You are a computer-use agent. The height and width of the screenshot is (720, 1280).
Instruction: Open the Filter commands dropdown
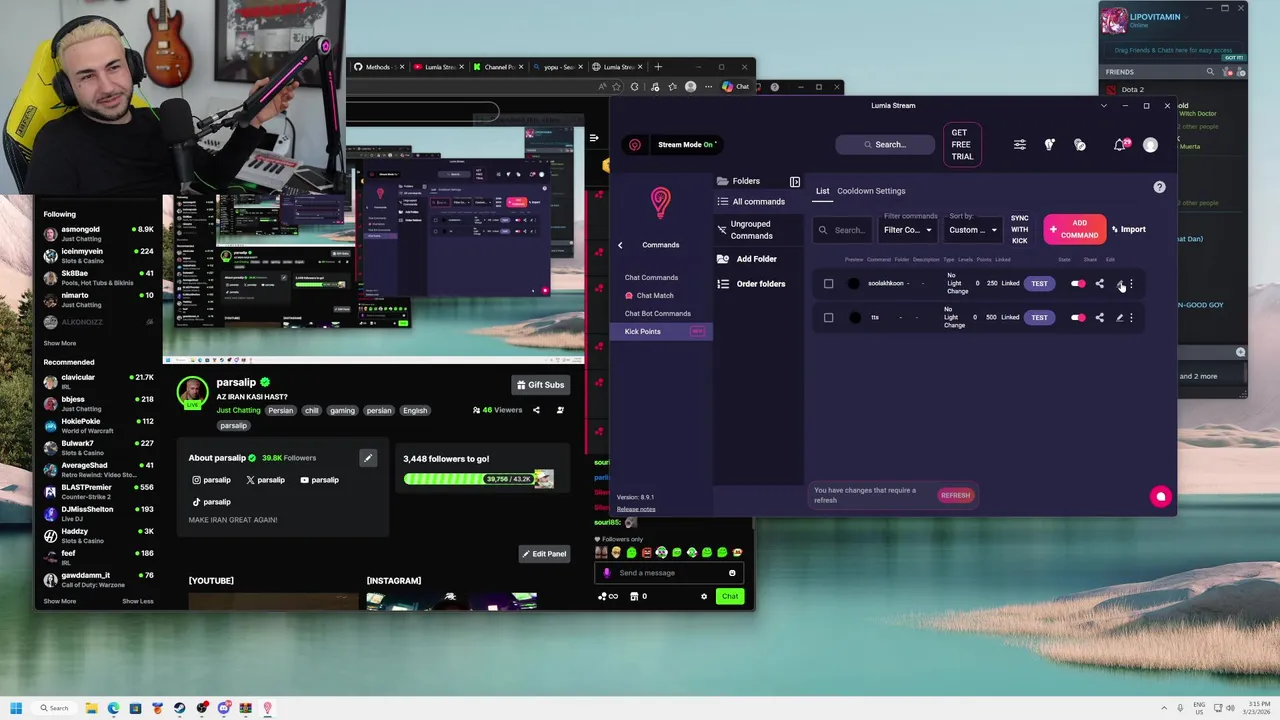pyautogui.click(x=907, y=230)
